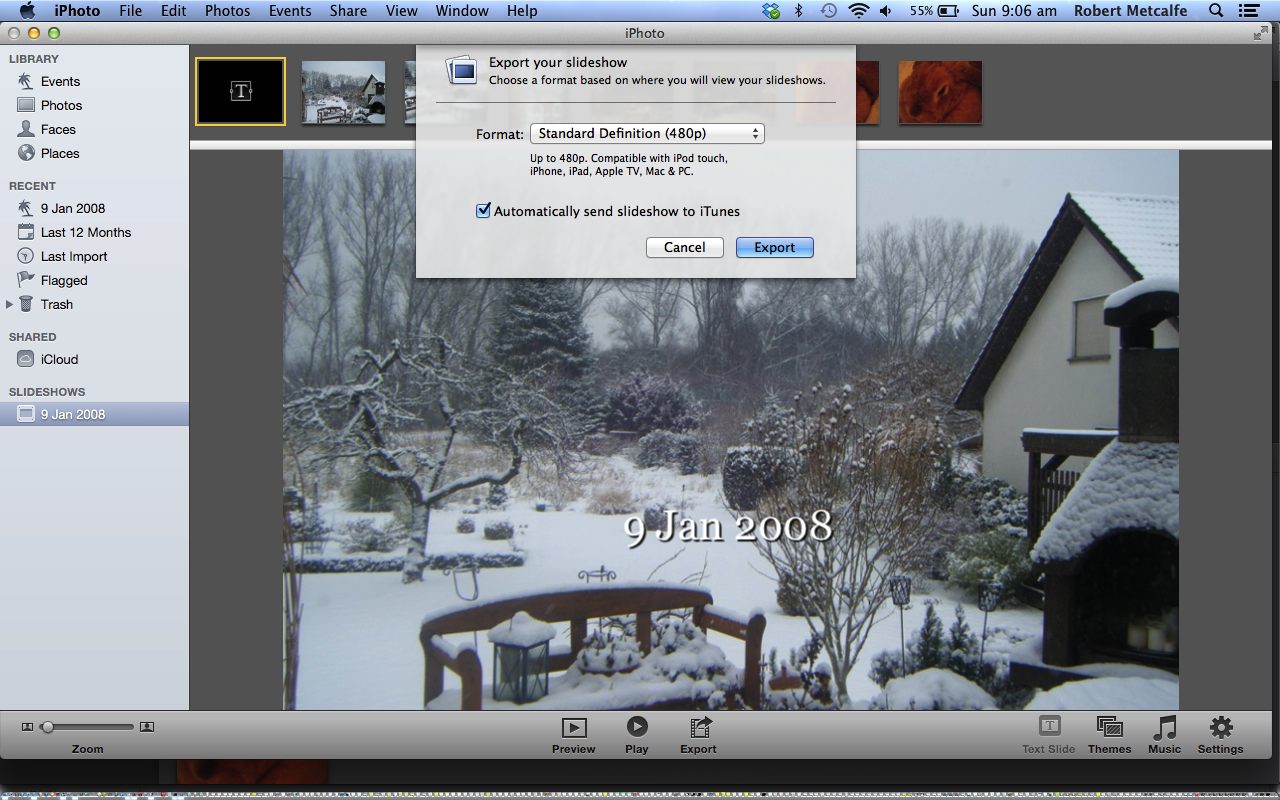The image size is (1280, 800).
Task: Open the Wi-Fi status menu
Action: [x=858, y=11]
